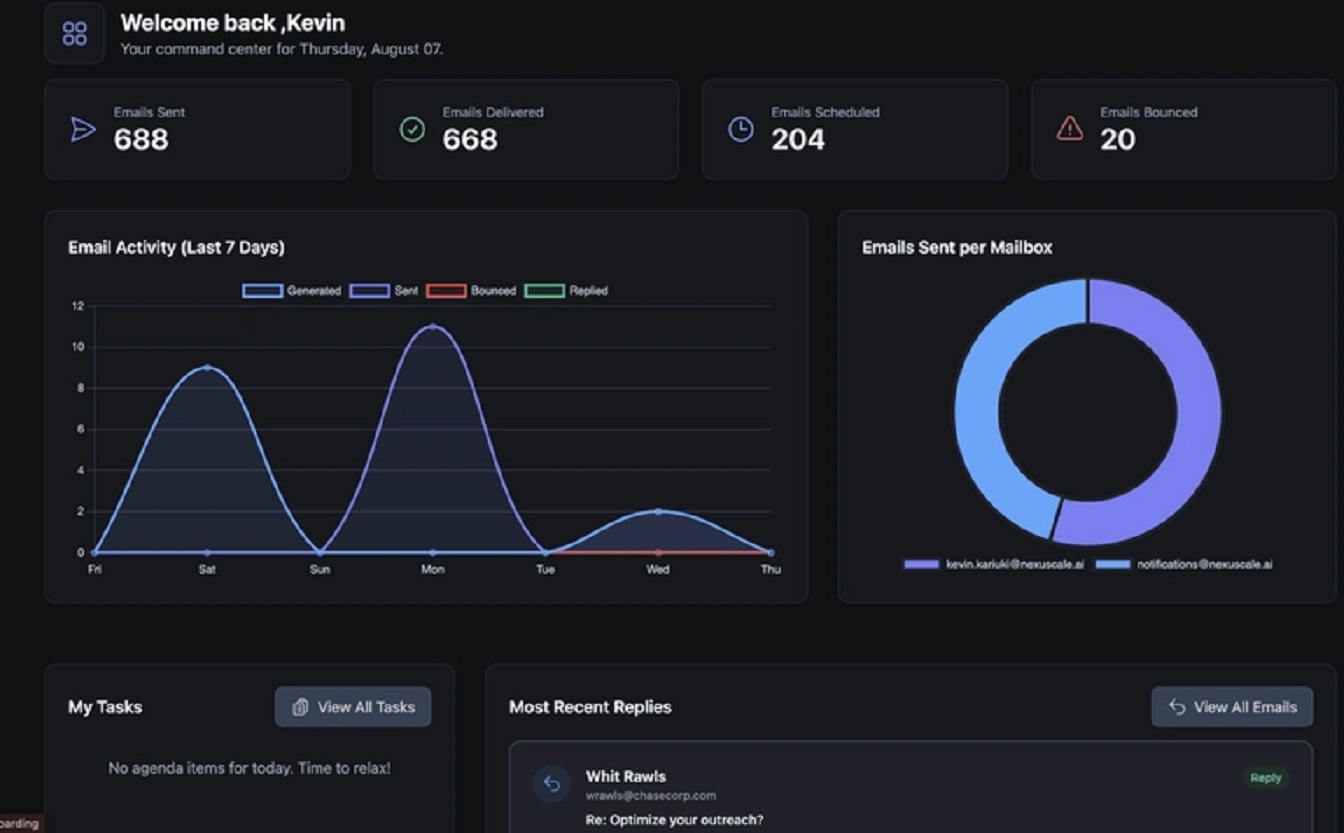Click the arrow icon in View All Emails

click(x=1177, y=707)
